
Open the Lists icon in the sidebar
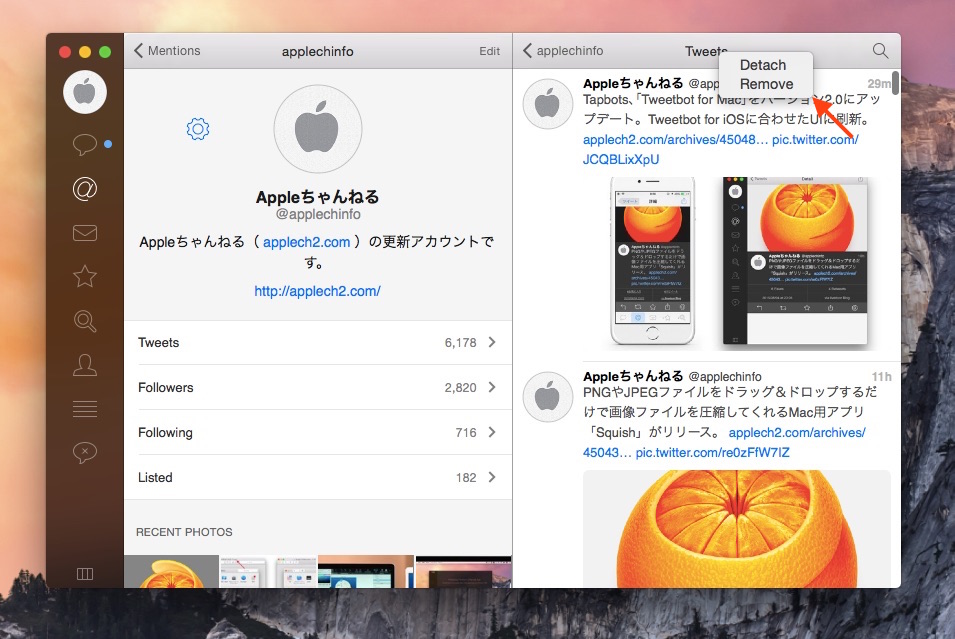click(85, 409)
